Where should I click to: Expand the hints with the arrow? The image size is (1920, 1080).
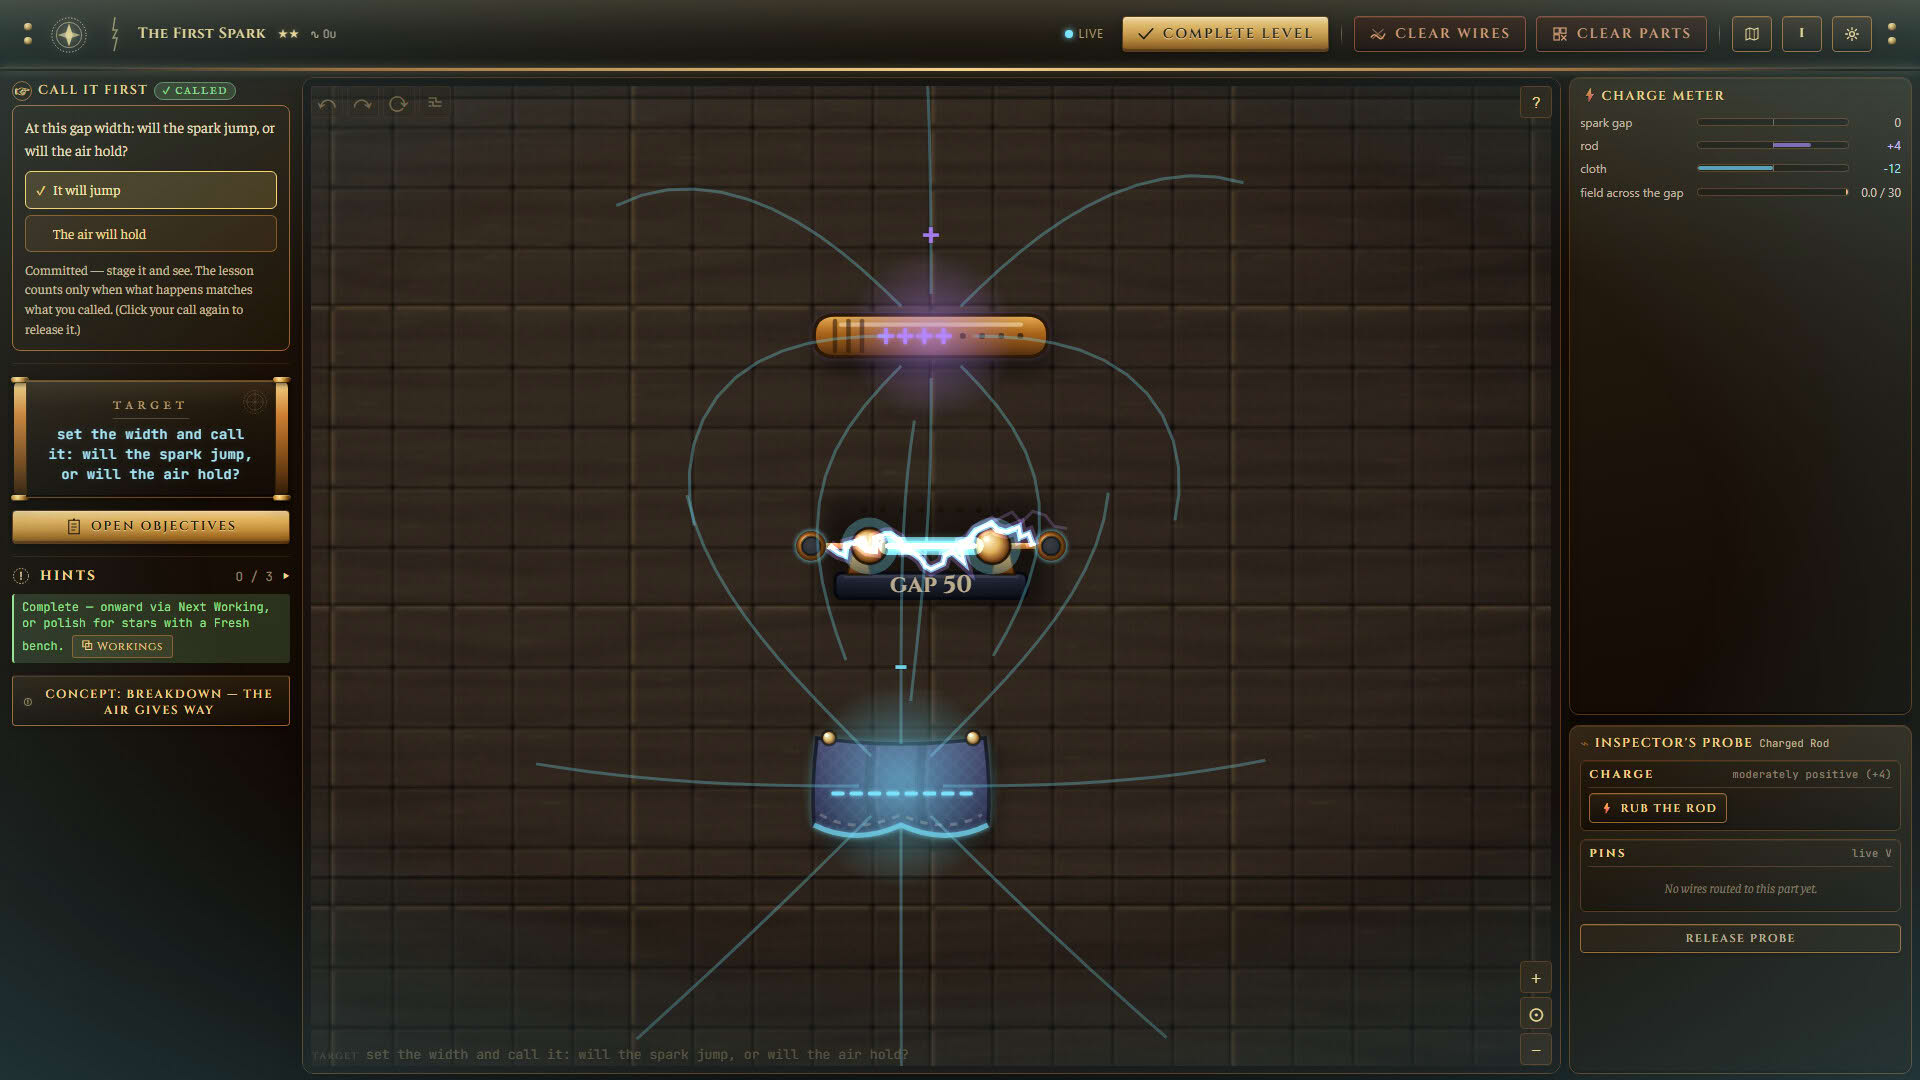click(x=286, y=576)
